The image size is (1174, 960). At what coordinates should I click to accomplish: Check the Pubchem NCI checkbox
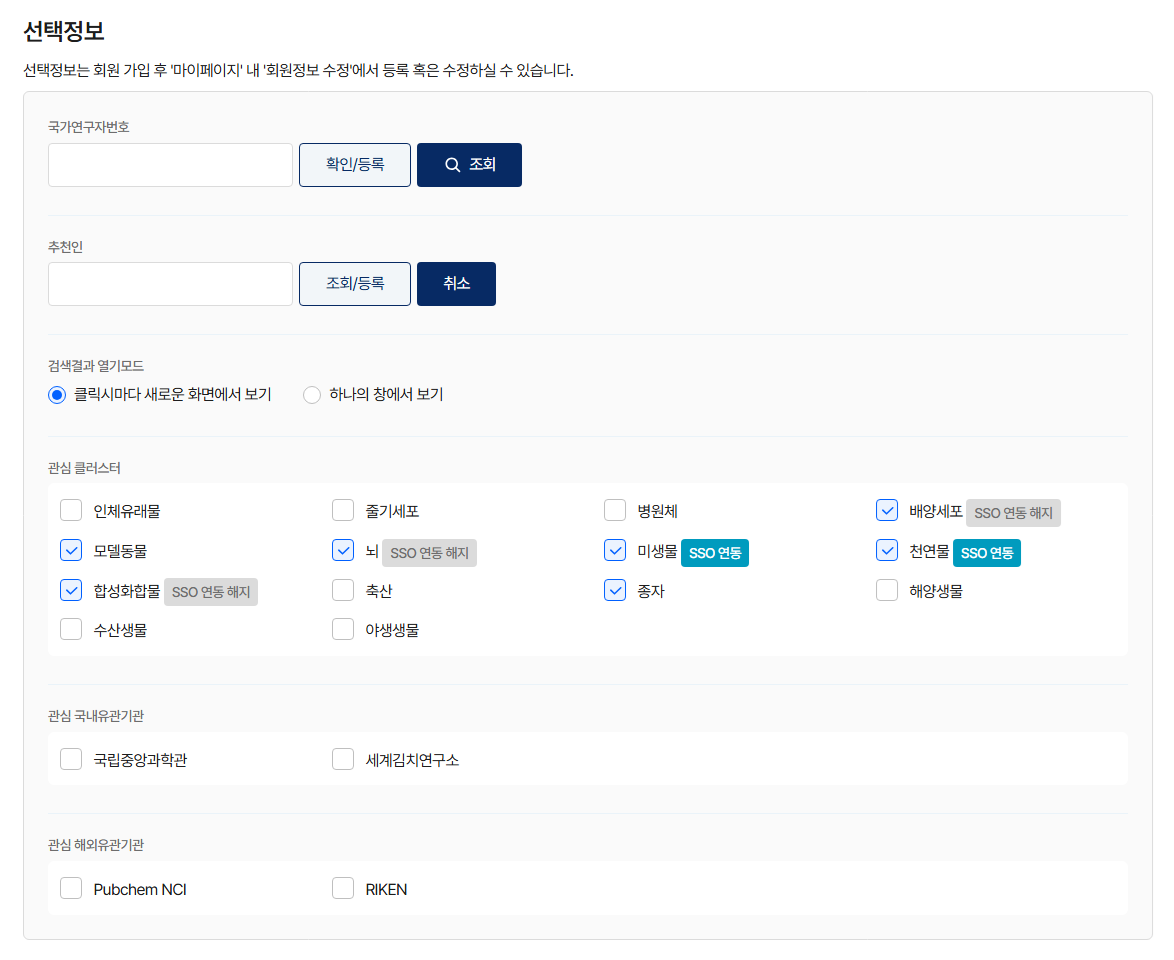click(x=71, y=888)
